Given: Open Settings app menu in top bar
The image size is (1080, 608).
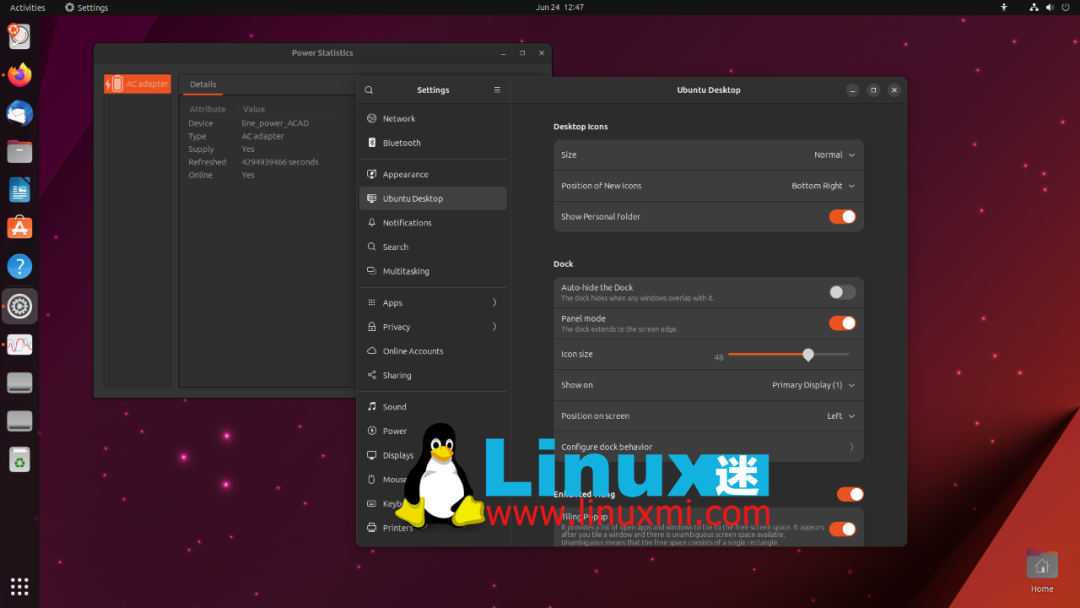Looking at the screenshot, I should (x=87, y=7).
